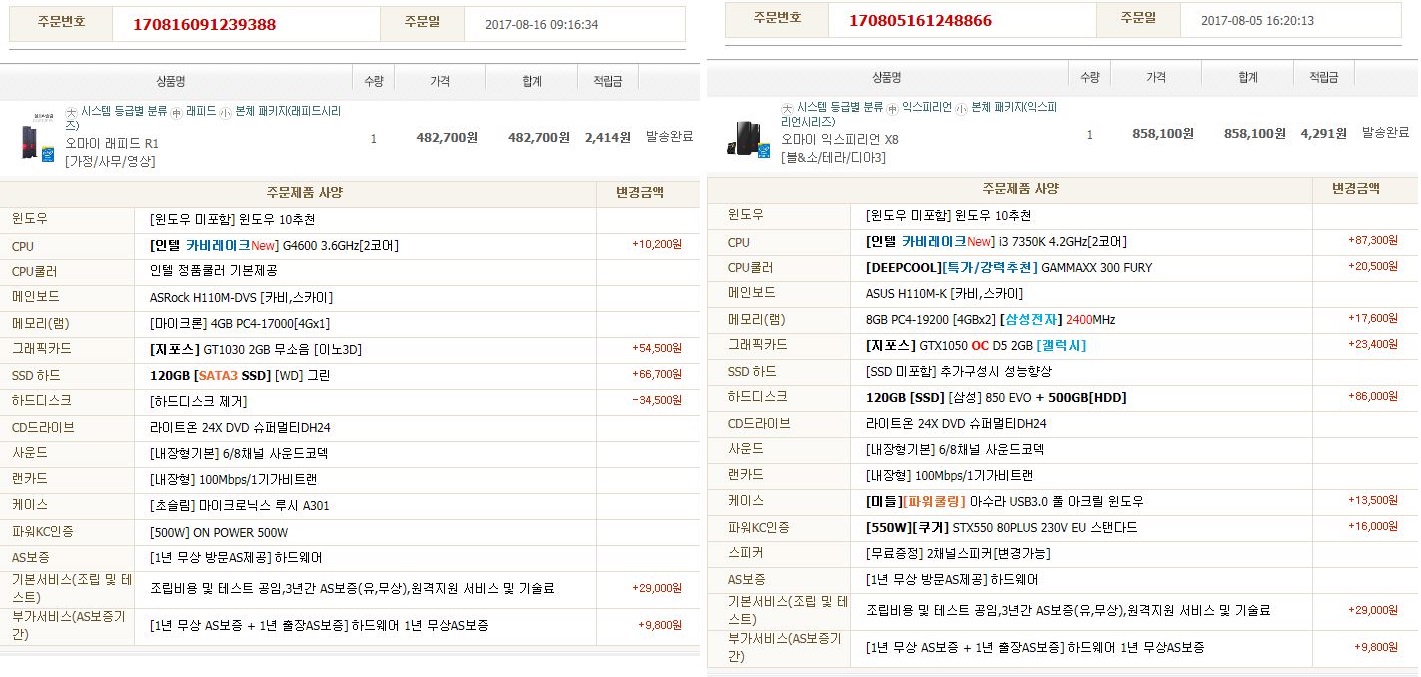
Task: Click the +20,500원 price change
Action: (x=1373, y=266)
